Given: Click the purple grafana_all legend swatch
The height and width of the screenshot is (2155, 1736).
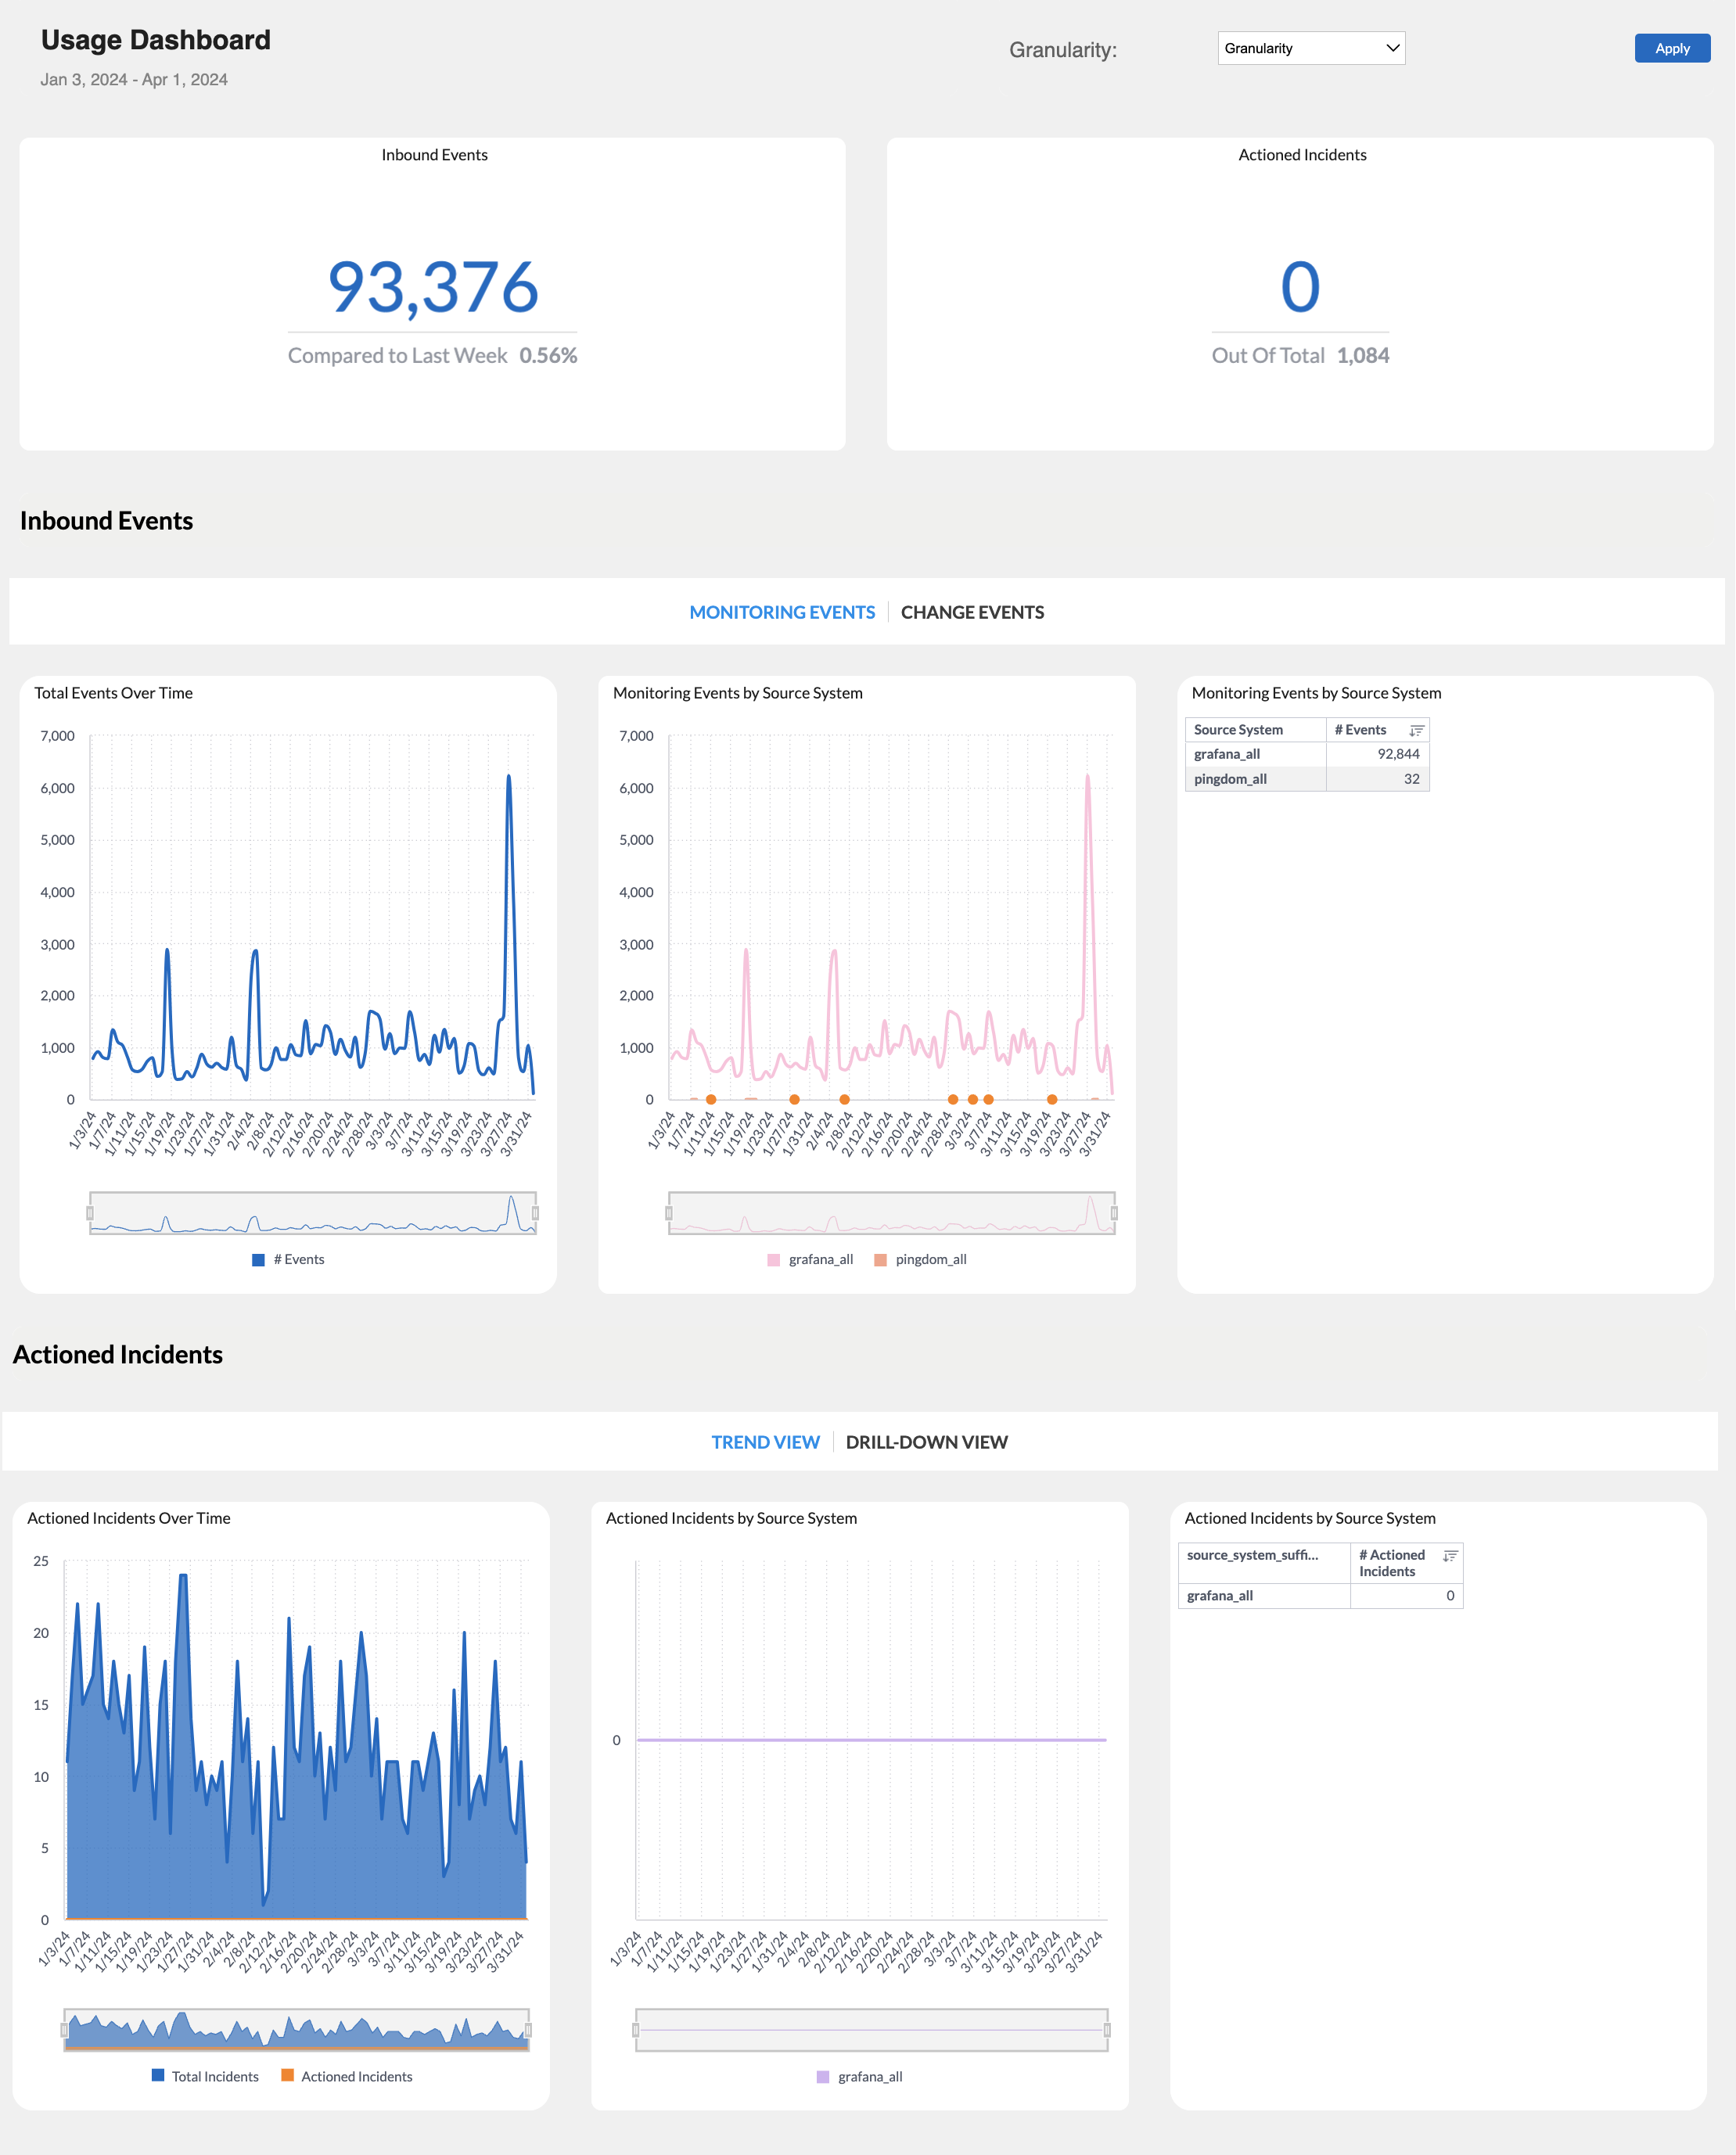Looking at the screenshot, I should pos(822,2076).
